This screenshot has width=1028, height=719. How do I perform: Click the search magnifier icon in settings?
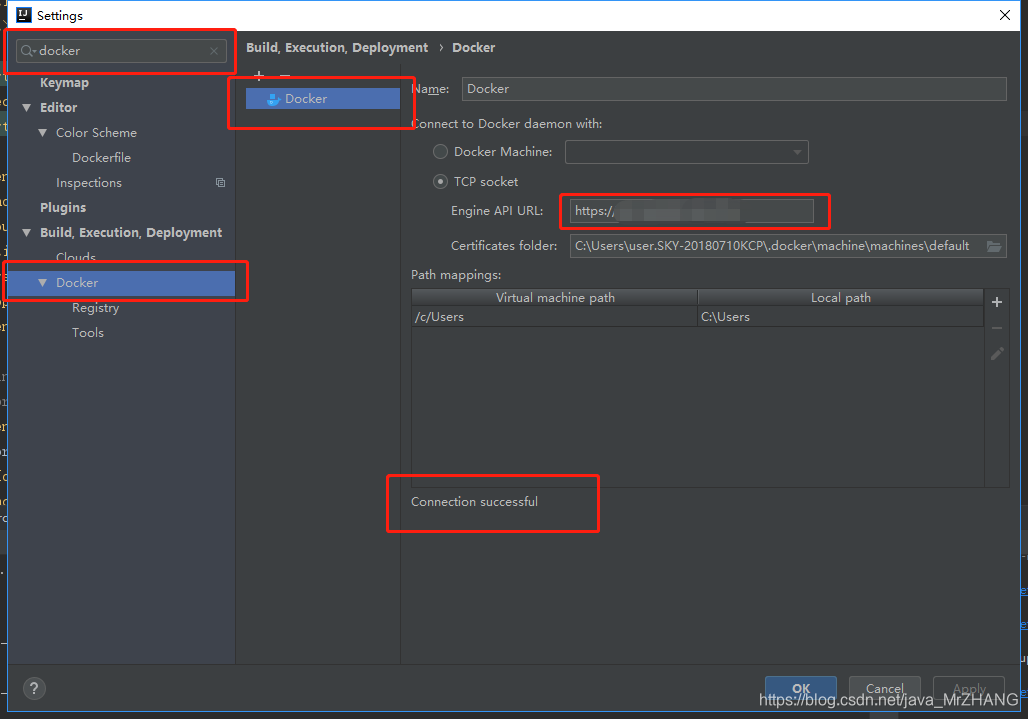click(27, 50)
